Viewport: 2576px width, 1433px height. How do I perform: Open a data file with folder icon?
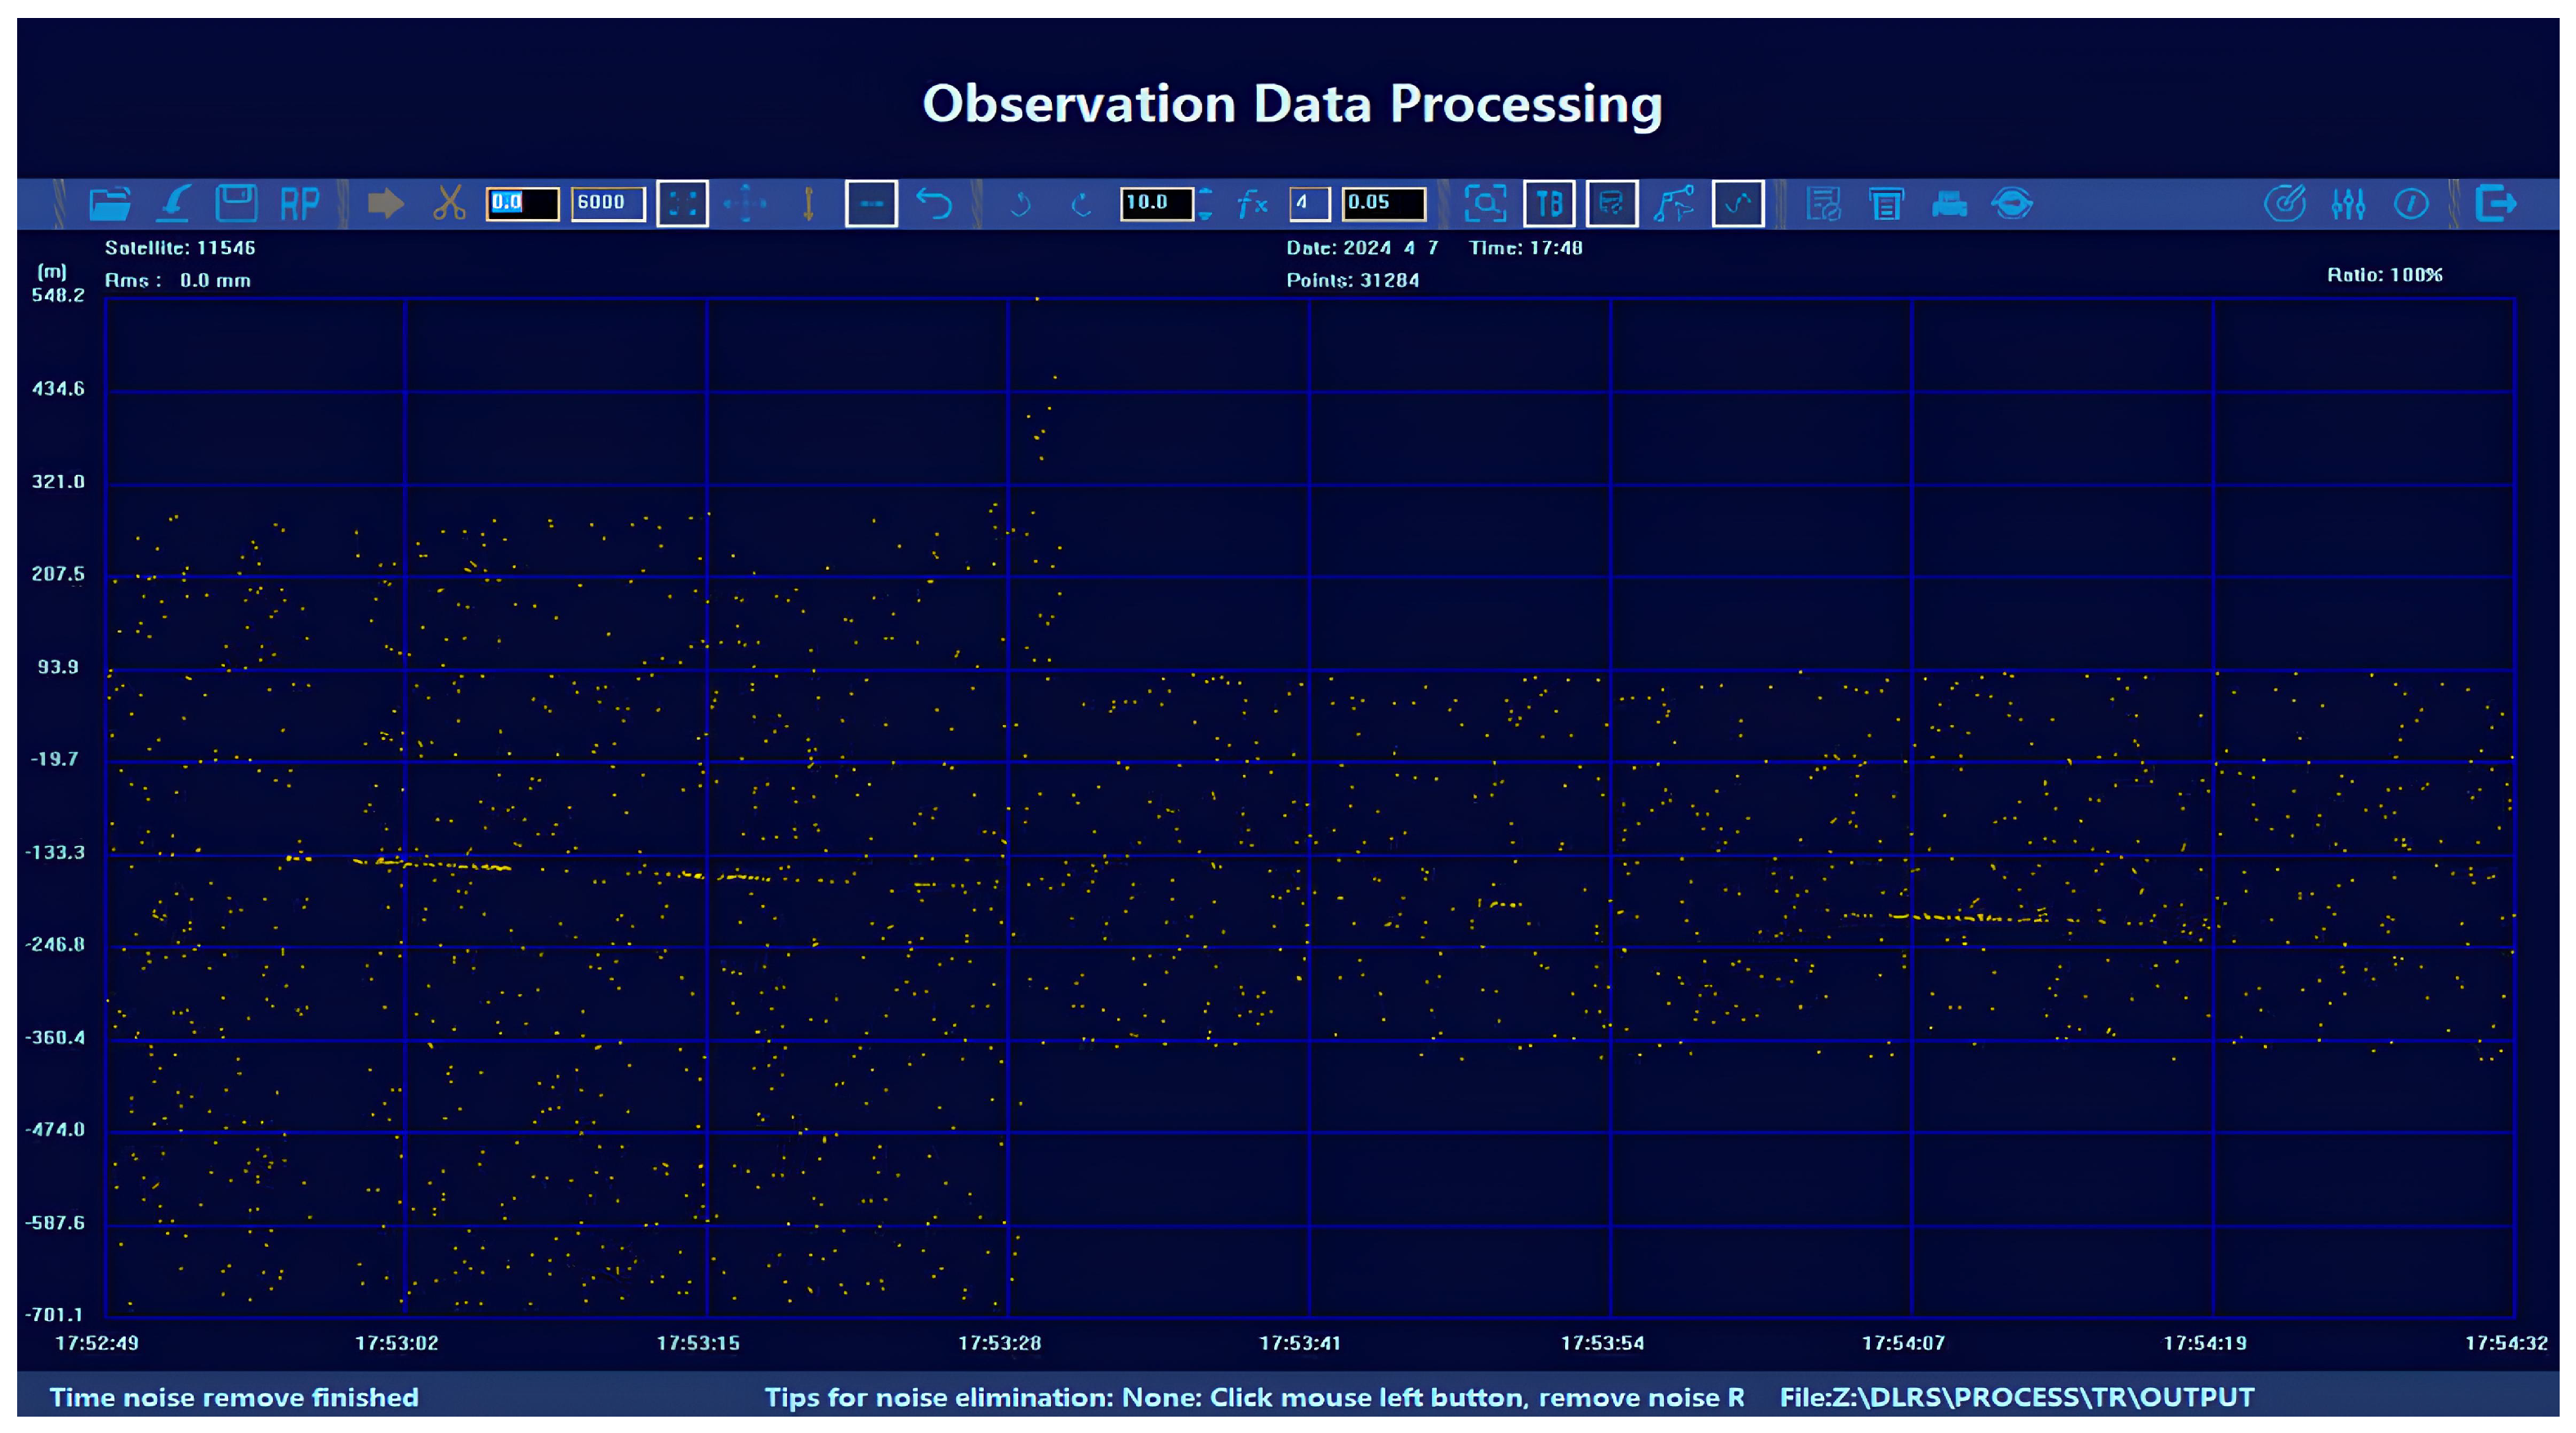(x=110, y=204)
